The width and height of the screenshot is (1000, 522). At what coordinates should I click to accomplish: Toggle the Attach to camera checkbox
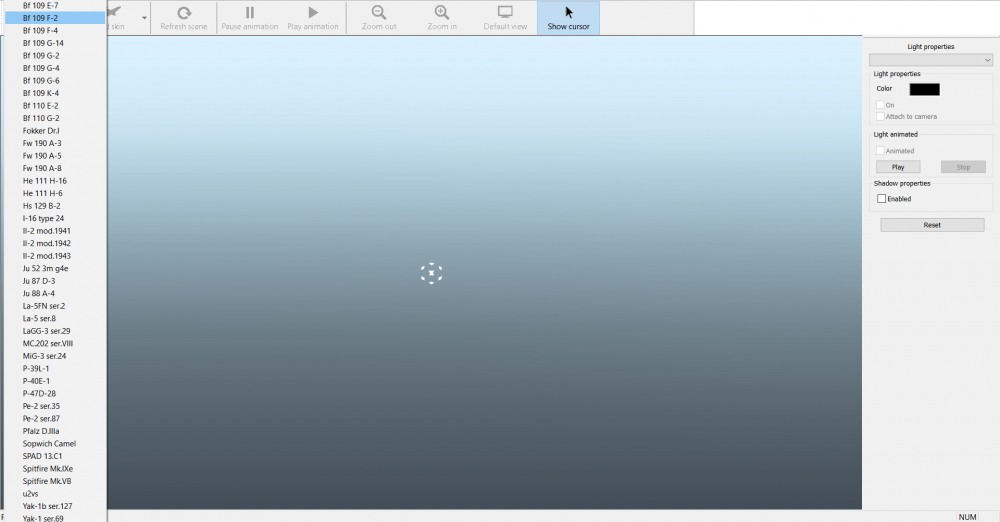[880, 117]
